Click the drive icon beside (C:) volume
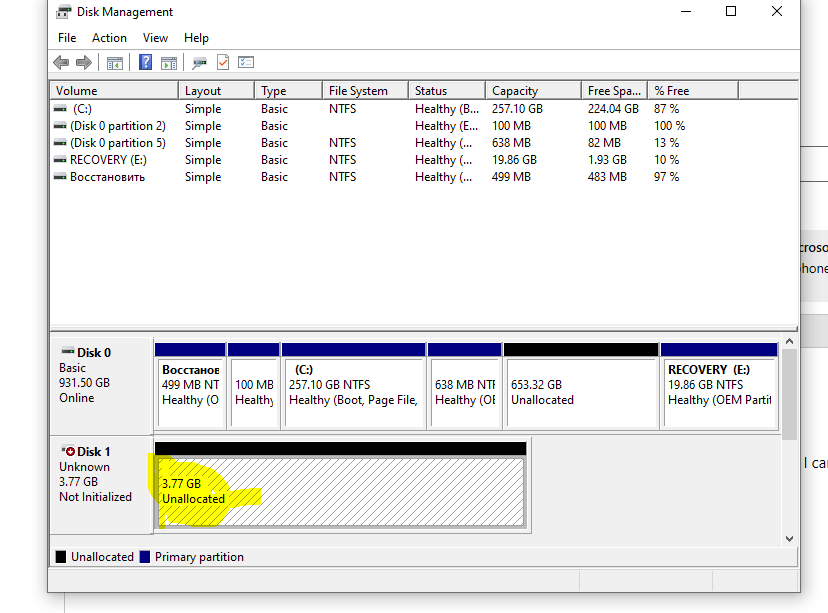 point(60,109)
